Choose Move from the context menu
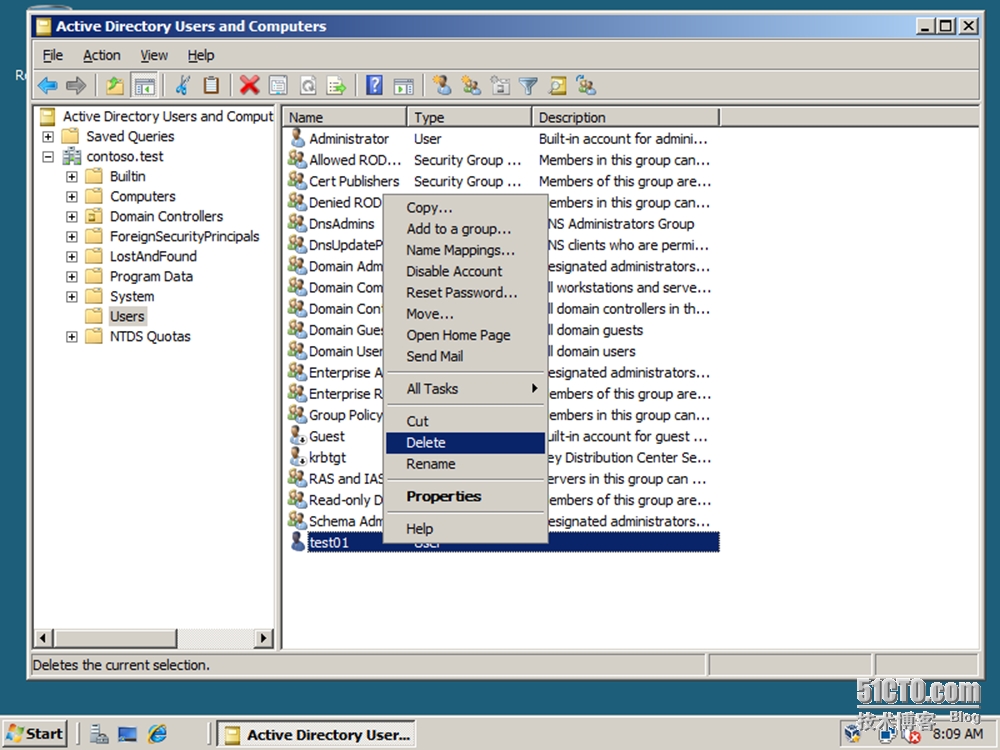Screen dimensions: 1000x750 coord(465,314)
